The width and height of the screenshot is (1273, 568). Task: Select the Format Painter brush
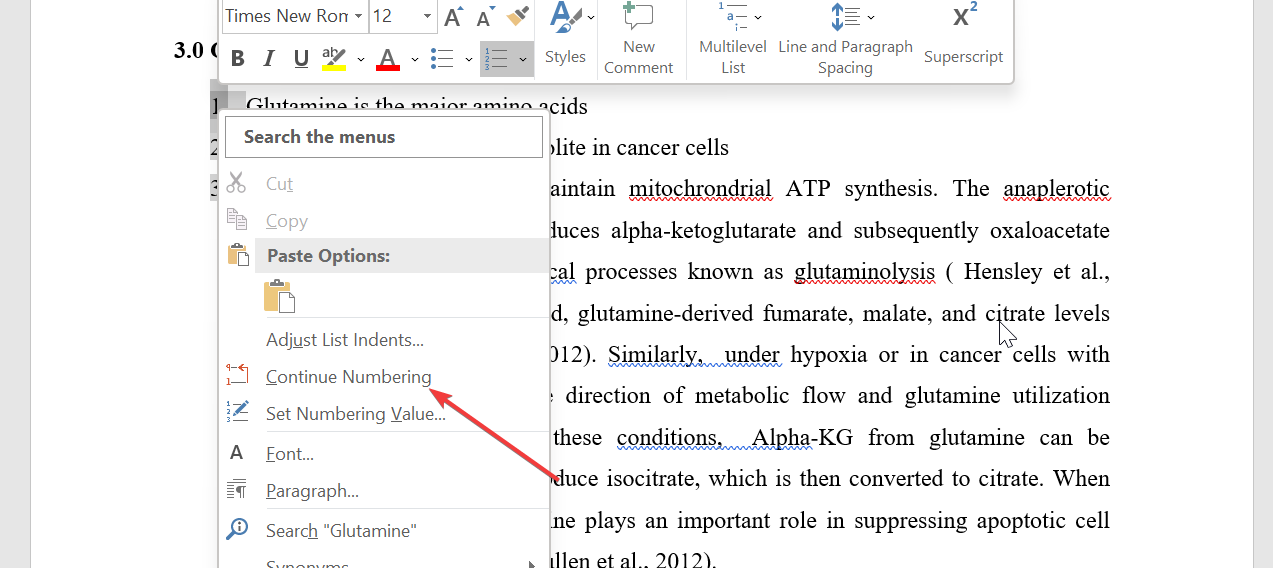(x=518, y=15)
